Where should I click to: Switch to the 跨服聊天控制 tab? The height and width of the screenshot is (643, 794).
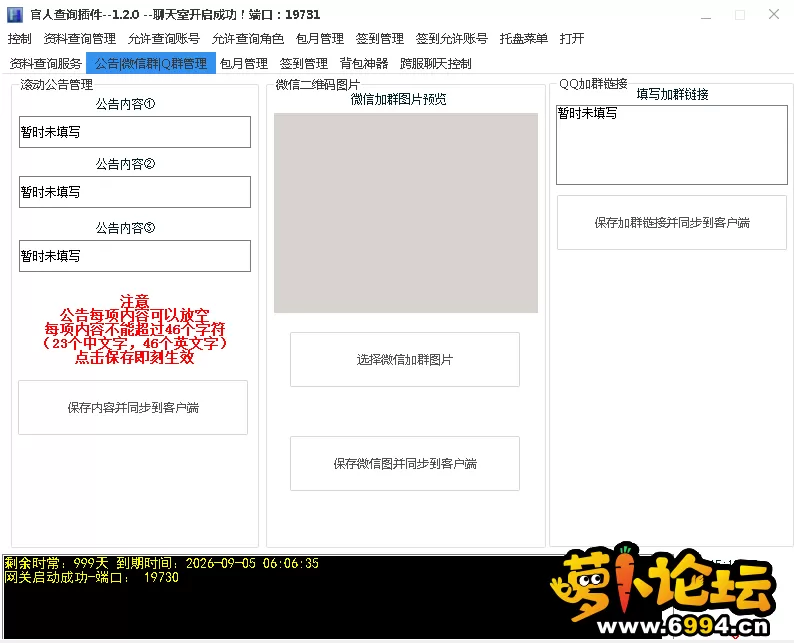click(436, 63)
